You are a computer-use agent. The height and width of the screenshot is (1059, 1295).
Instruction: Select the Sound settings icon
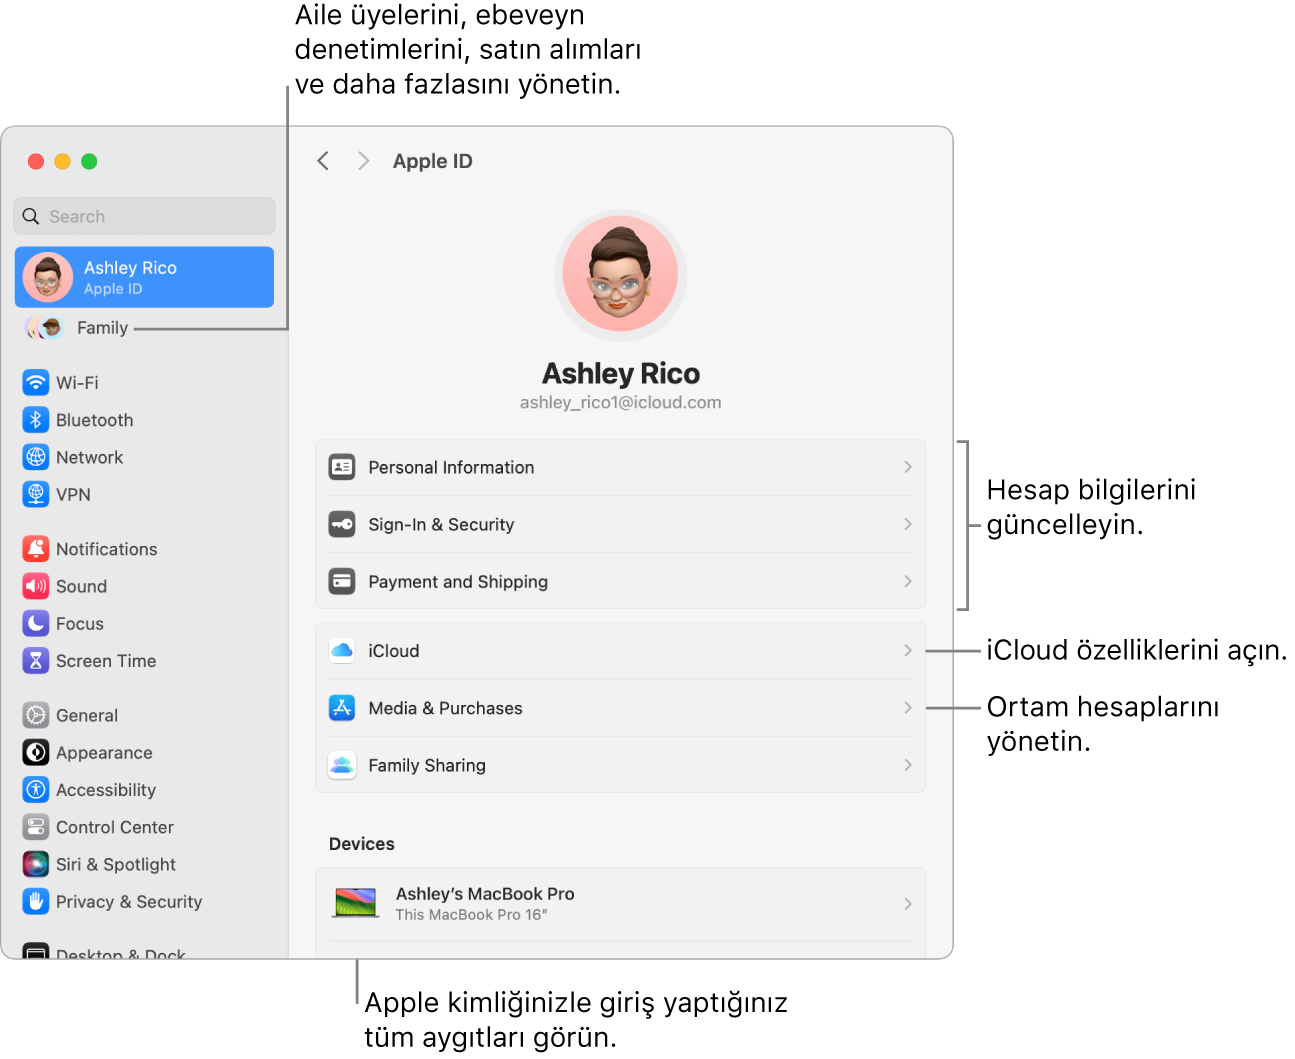tap(36, 586)
